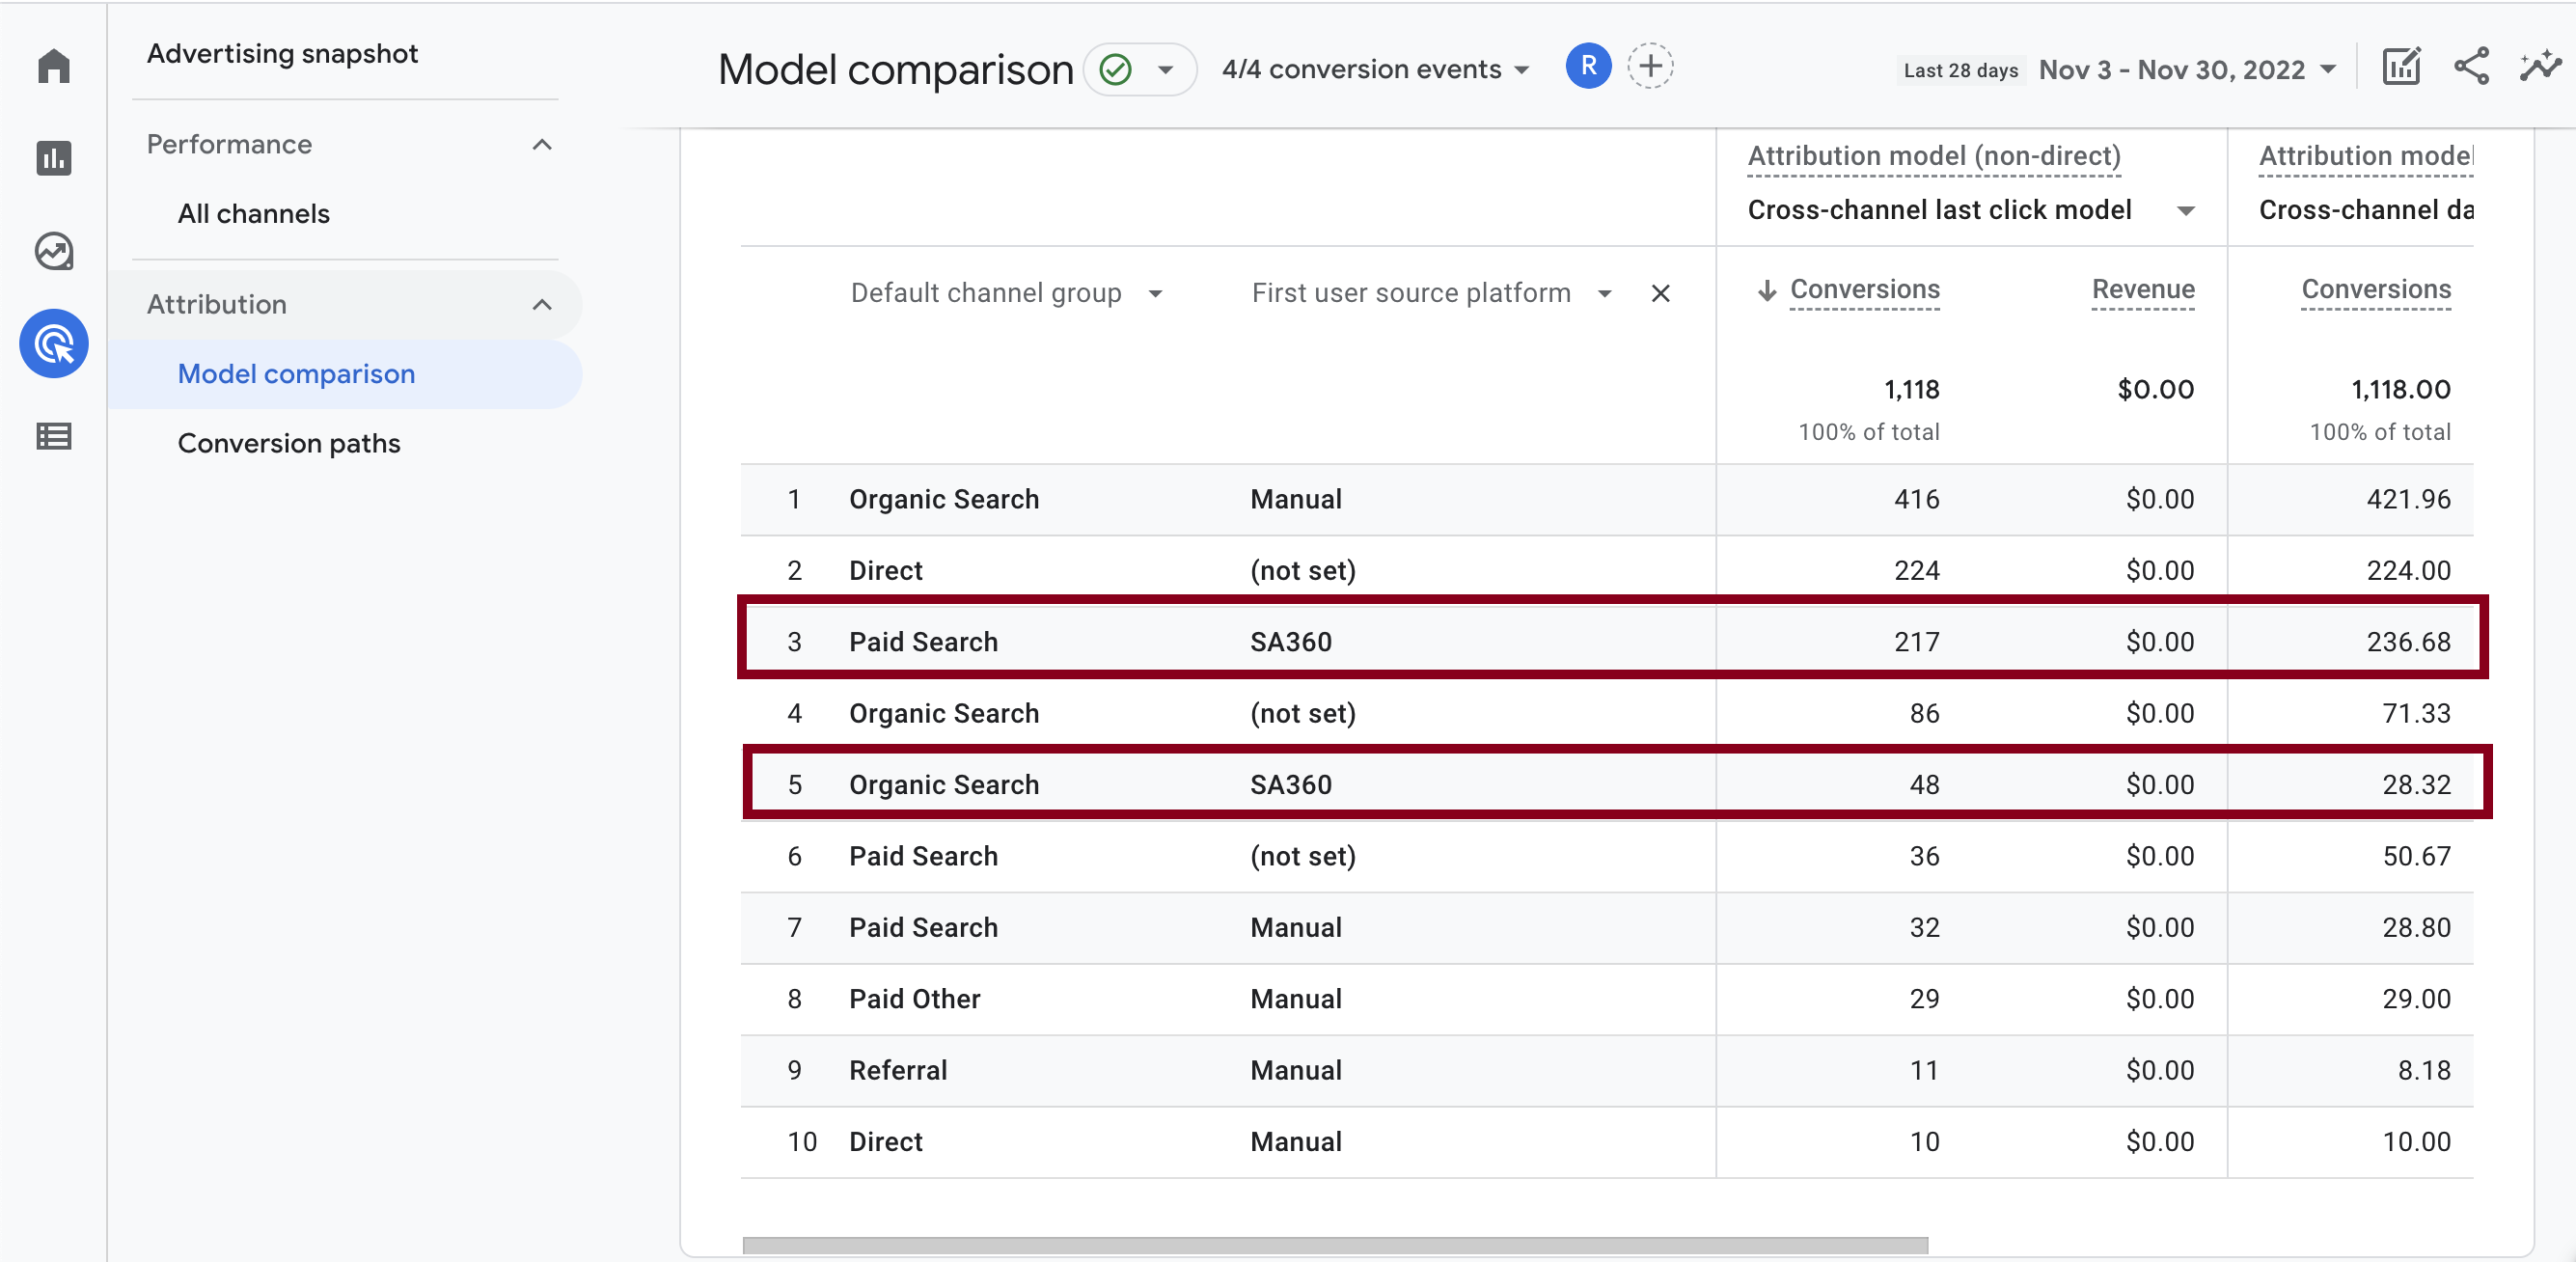2576x1262 pixels.
Task: Click the Revenue column header
Action: [2143, 290]
